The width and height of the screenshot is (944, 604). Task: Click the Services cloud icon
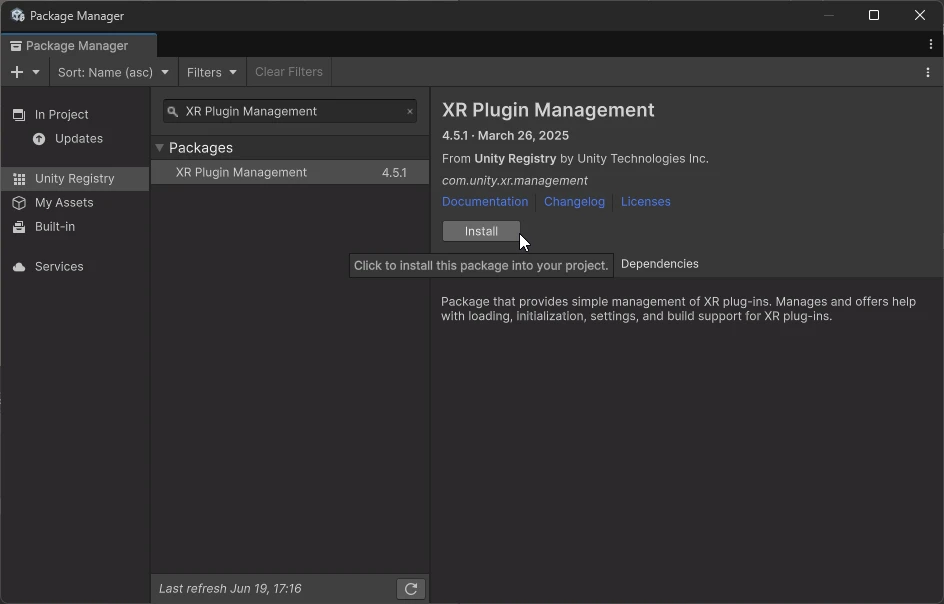point(18,266)
